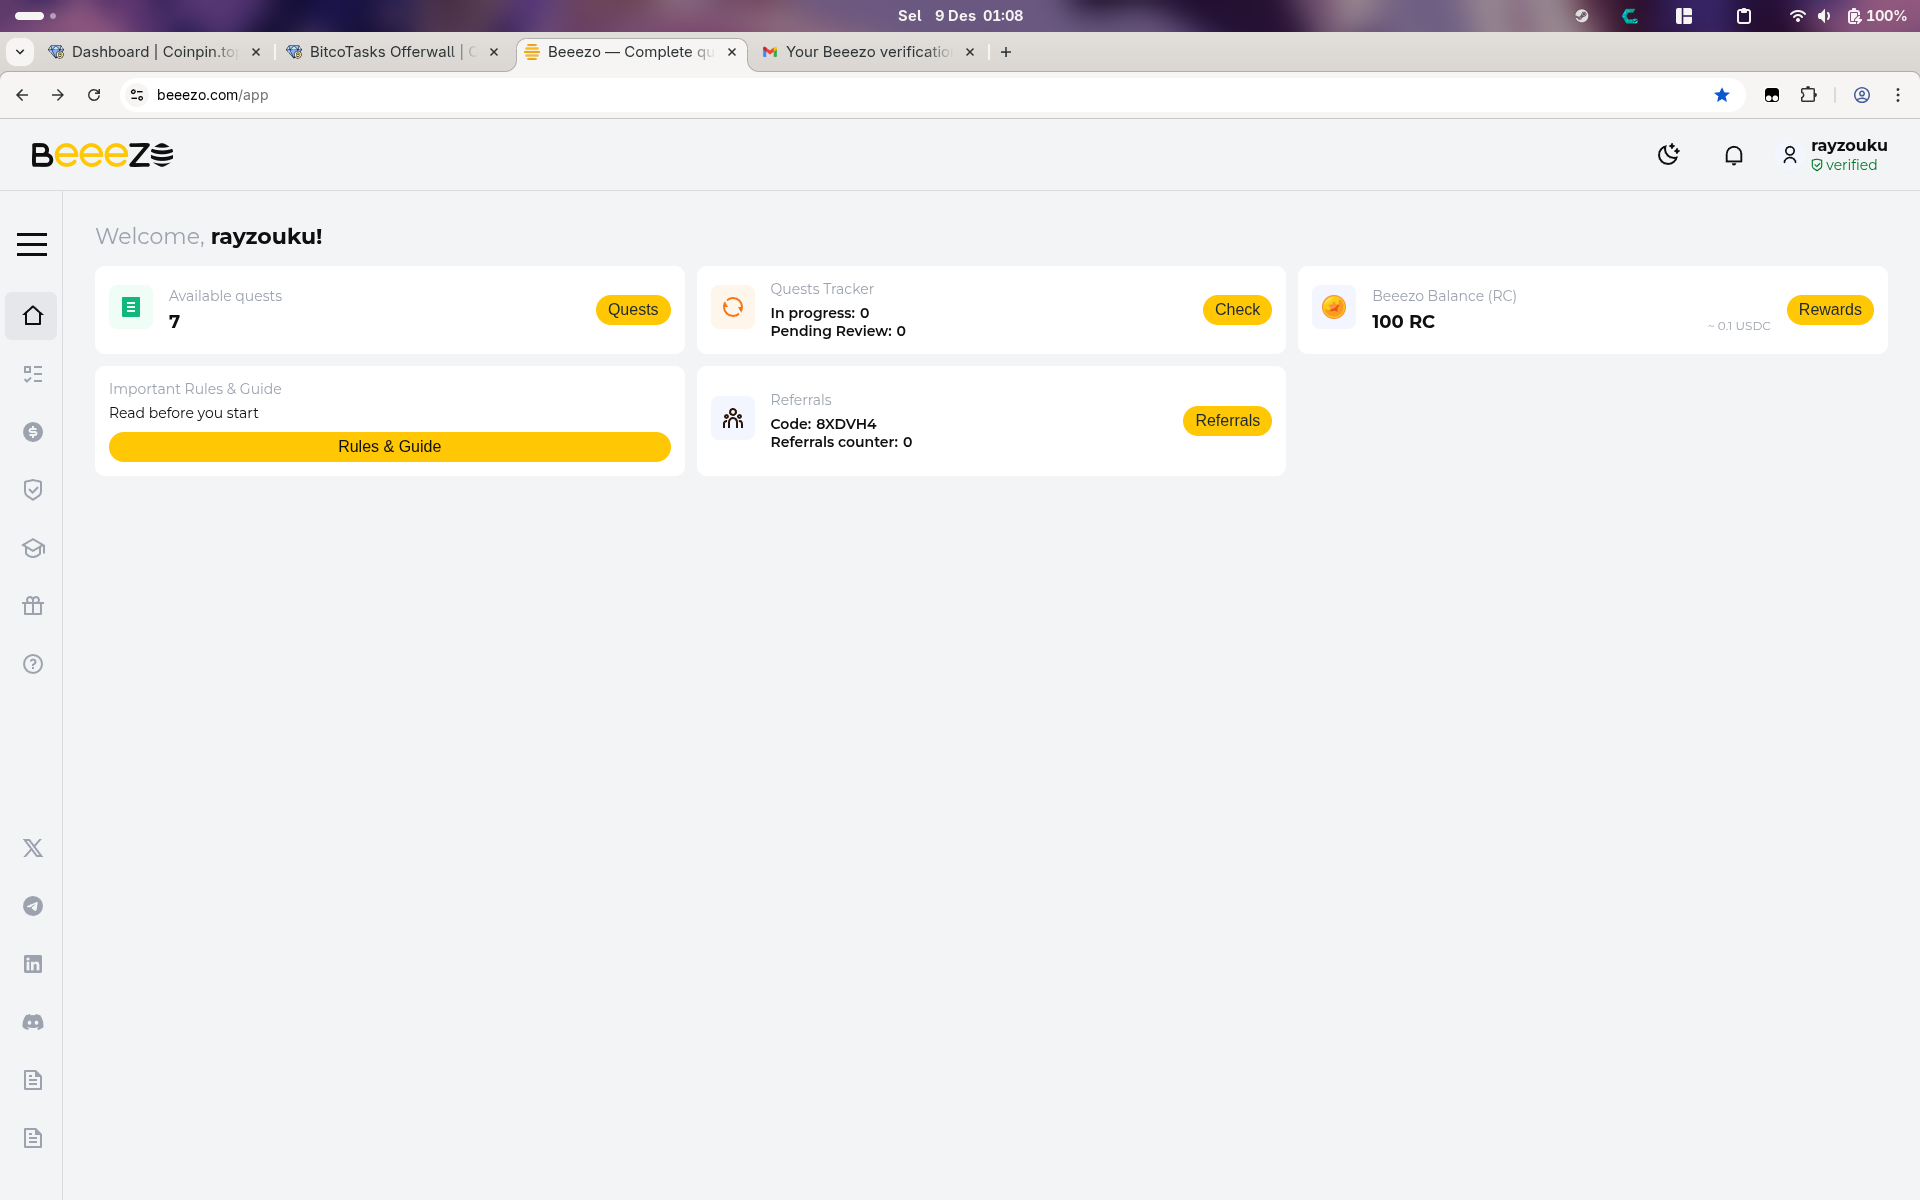Open the graduation cap sidebar icon
Viewport: 1920px width, 1200px height.
33,548
